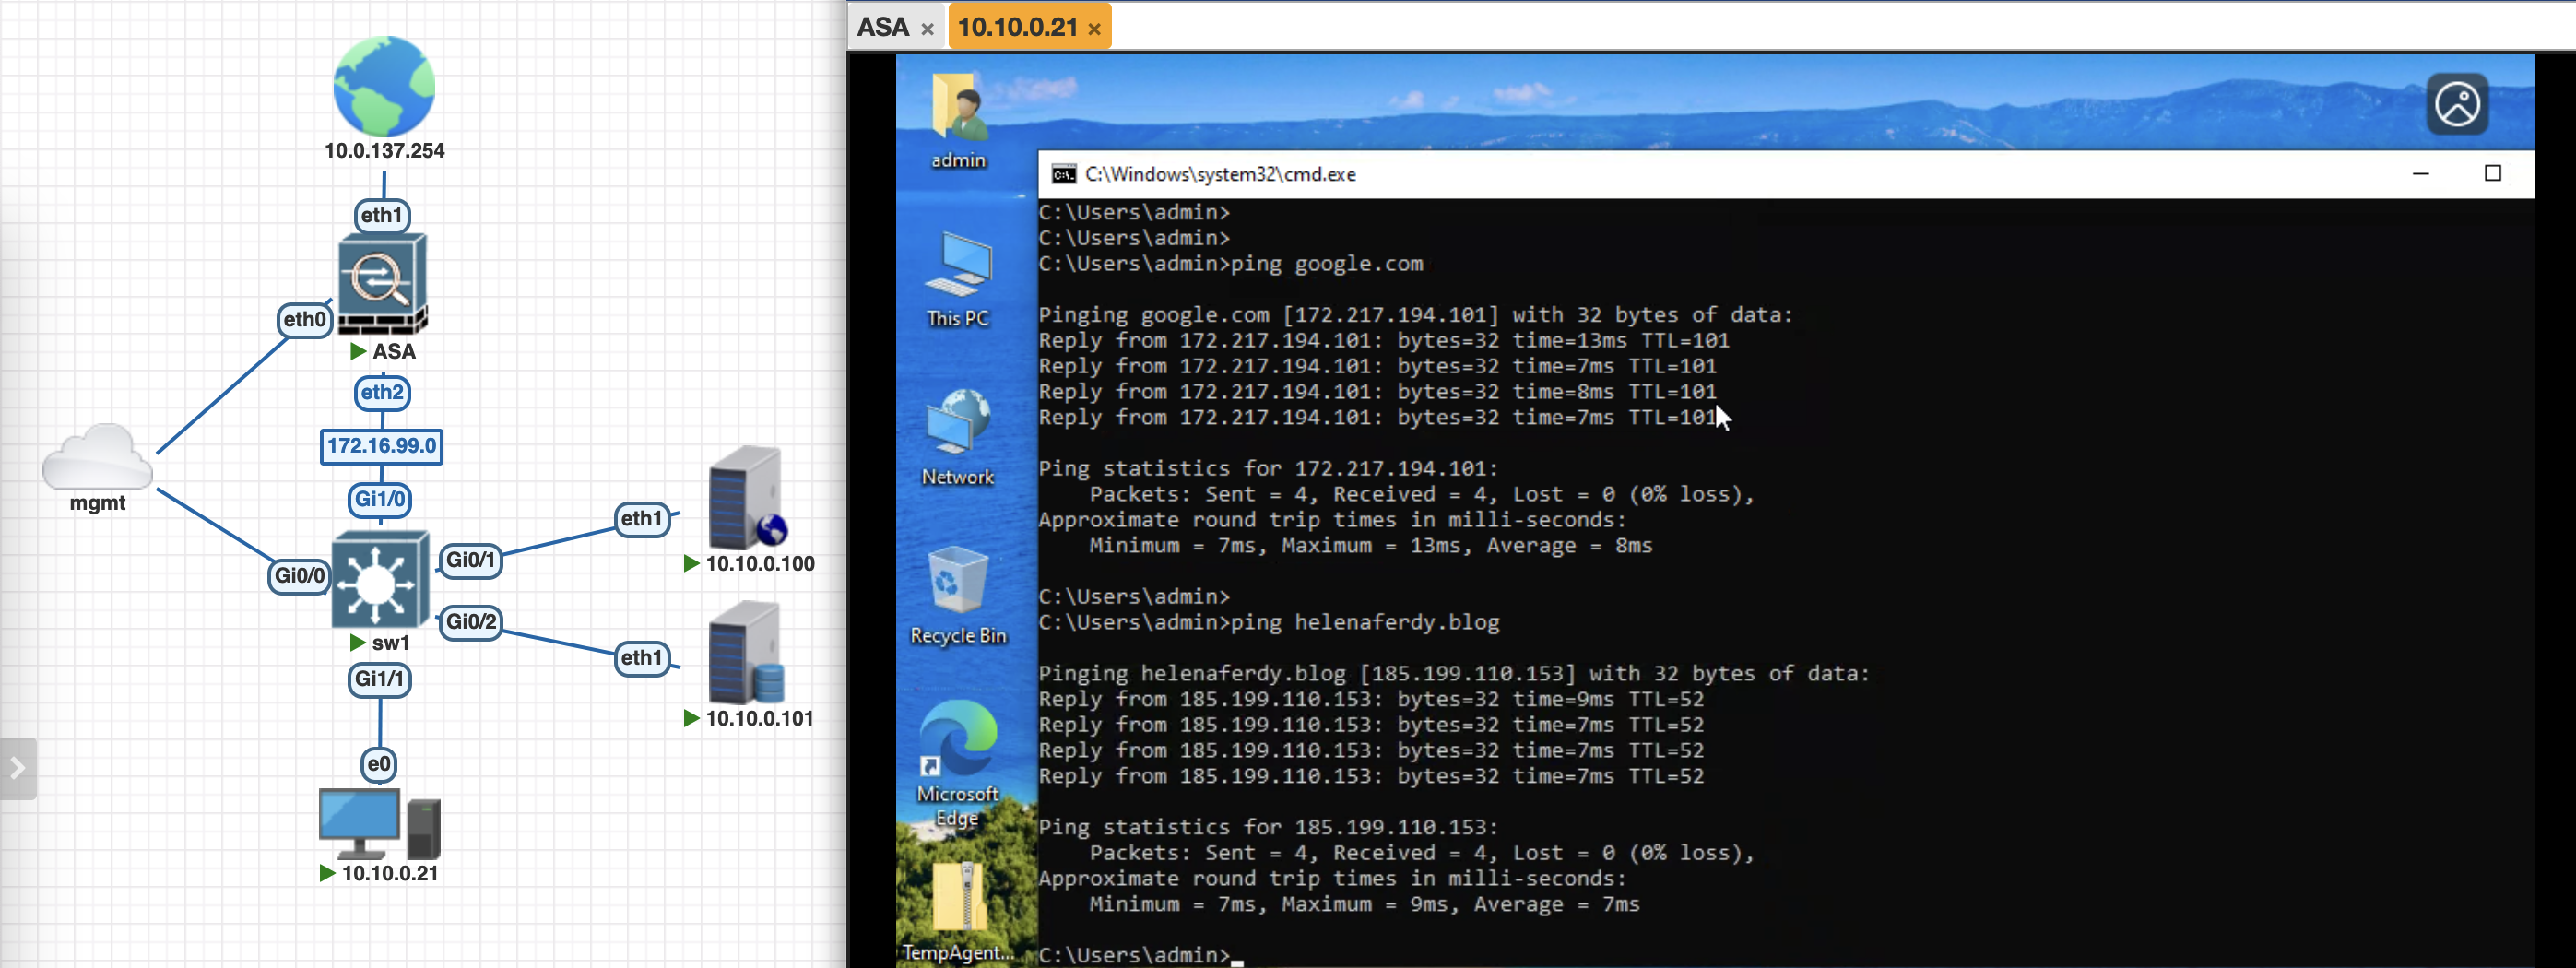Click the cmd.exe window title bar icon
Screen dimensions: 2576x968
(1063, 174)
